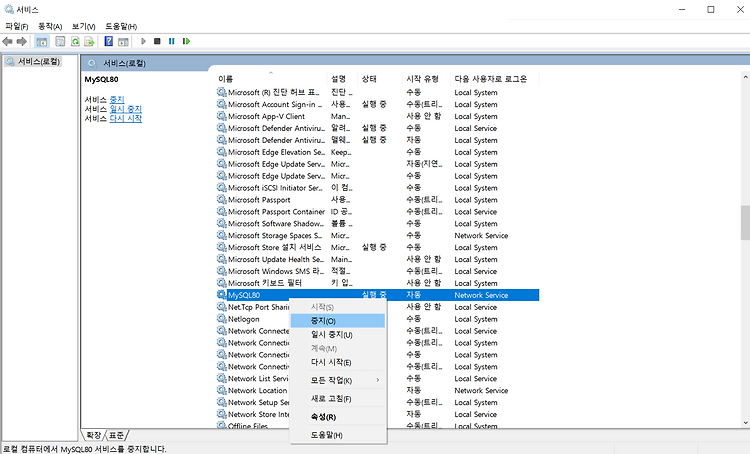This screenshot has height=454, width=750.
Task: Select Microsoft Store 설치 서비스 row
Action: [377, 247]
